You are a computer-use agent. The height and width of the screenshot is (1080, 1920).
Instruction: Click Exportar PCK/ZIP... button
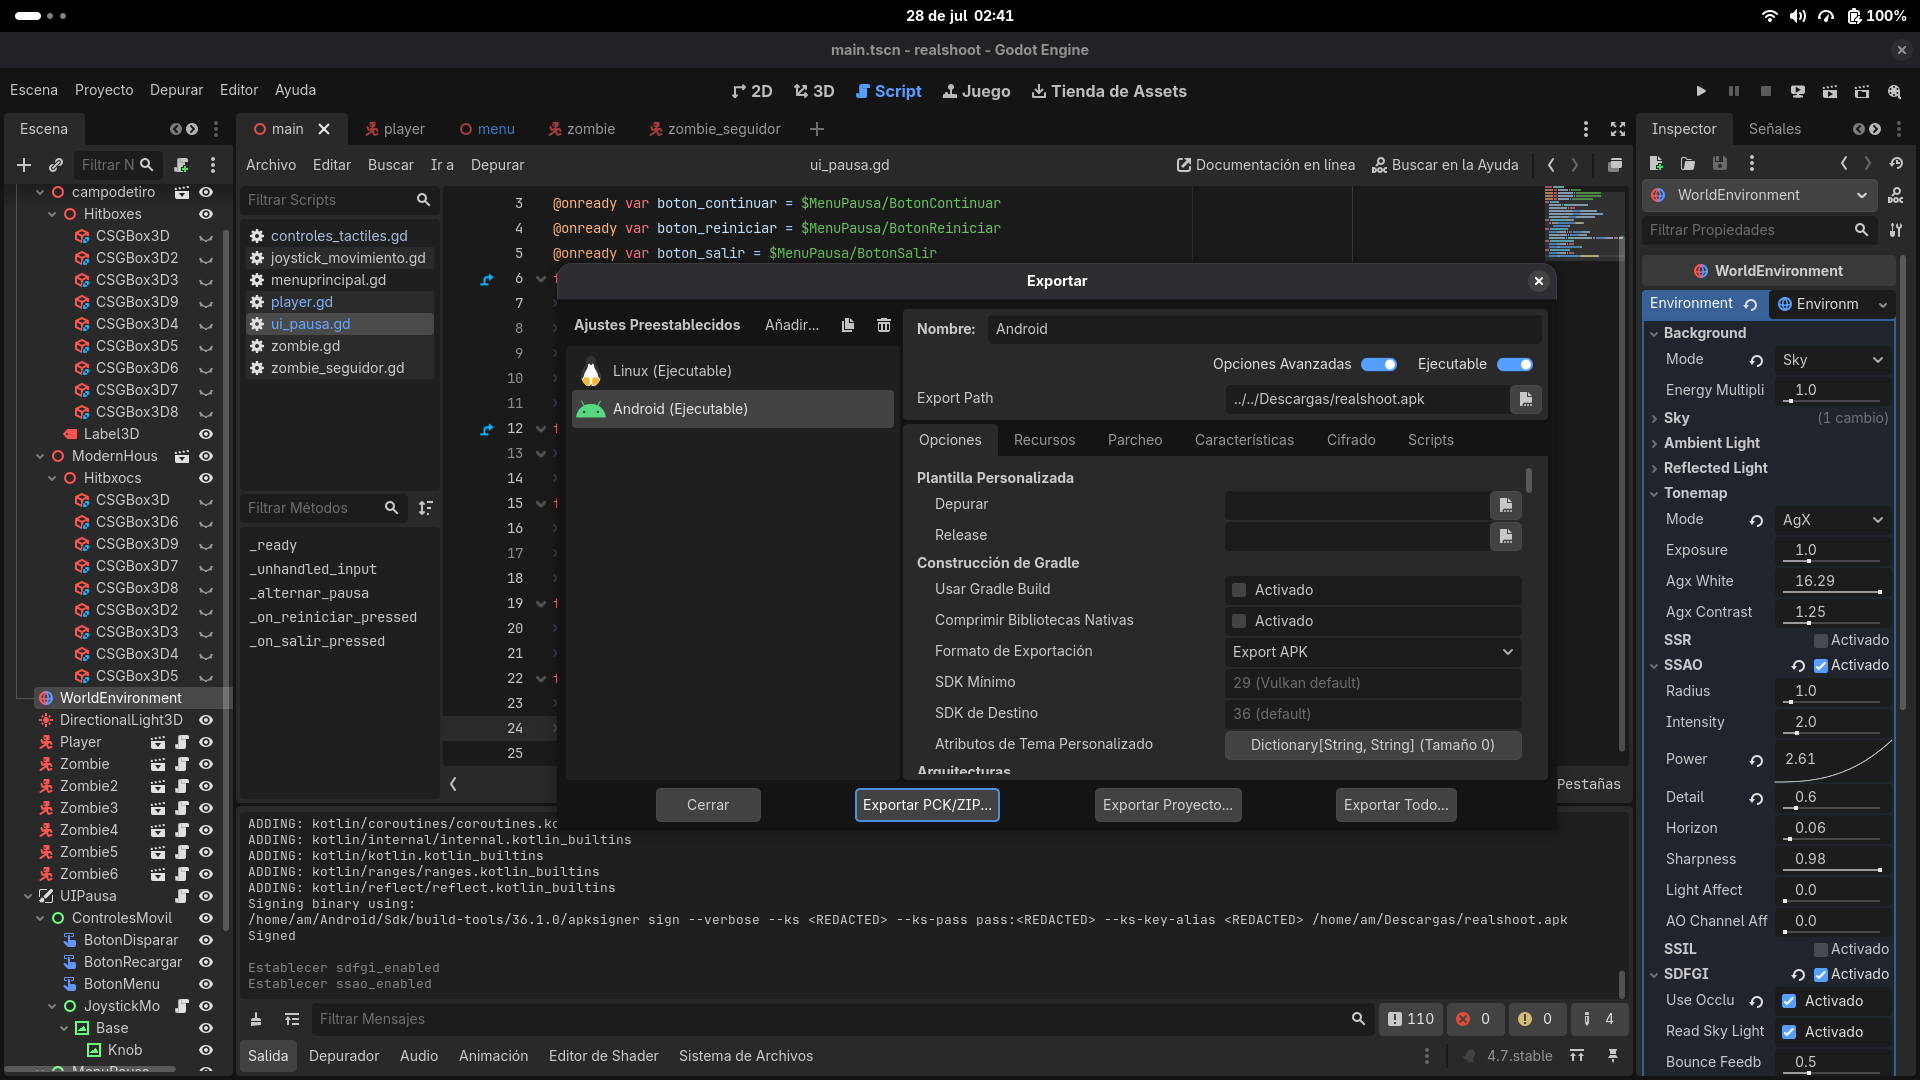927,805
